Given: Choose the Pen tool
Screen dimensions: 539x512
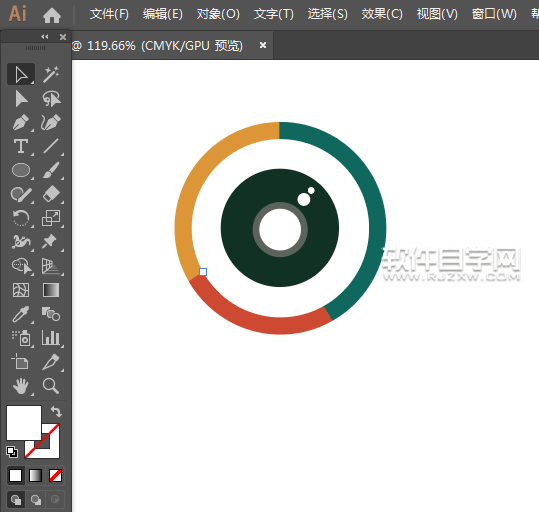Looking at the screenshot, I should tap(21, 122).
